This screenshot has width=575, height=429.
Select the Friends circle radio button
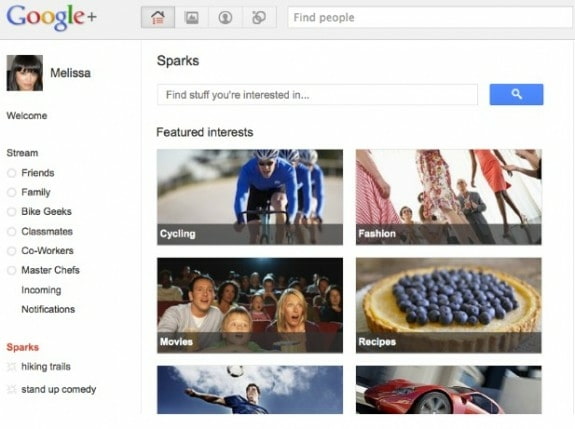click(x=12, y=173)
